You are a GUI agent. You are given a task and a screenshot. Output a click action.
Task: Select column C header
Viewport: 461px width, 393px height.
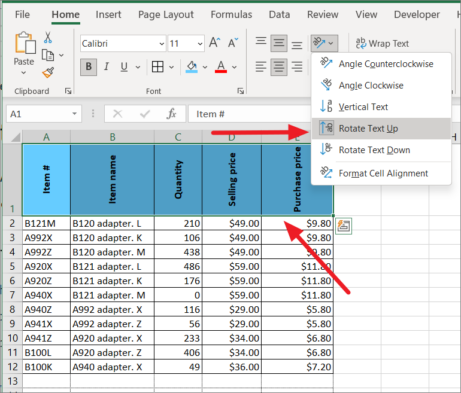tap(178, 137)
